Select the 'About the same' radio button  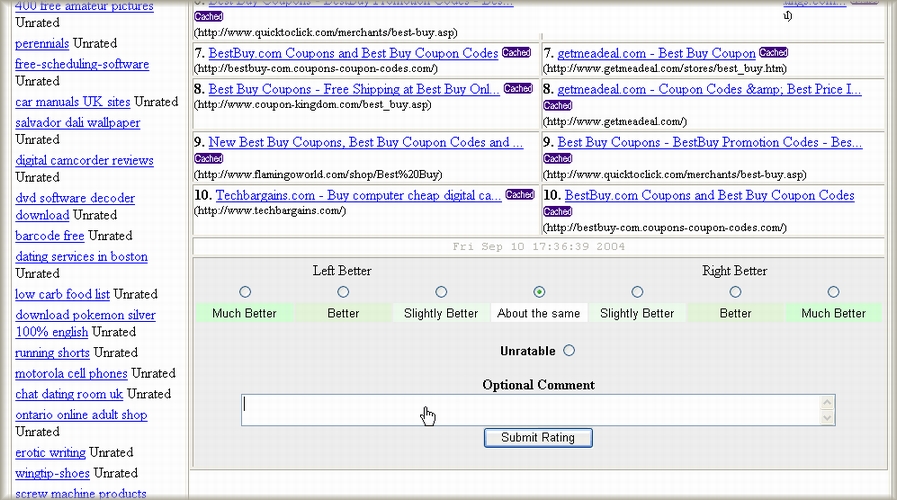539,292
